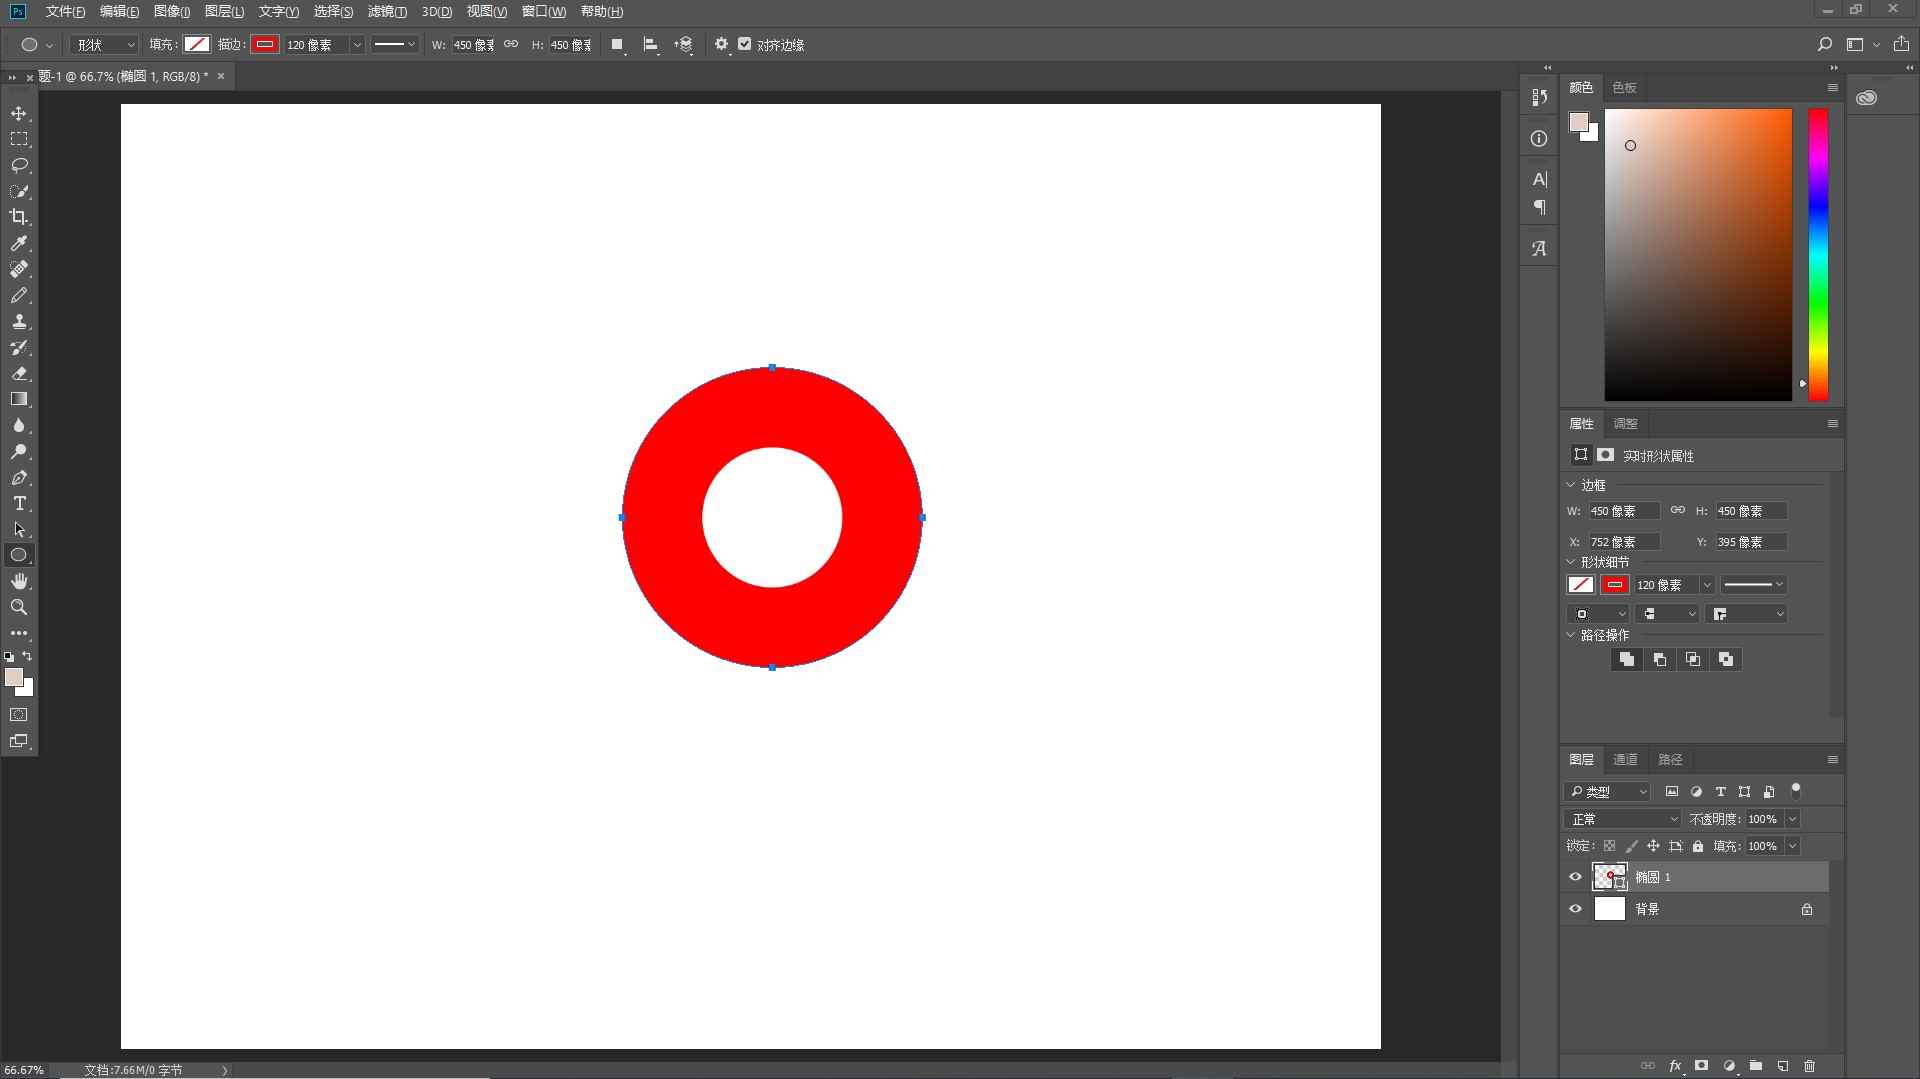
Task: Select the Zoom tool
Action: (19, 607)
